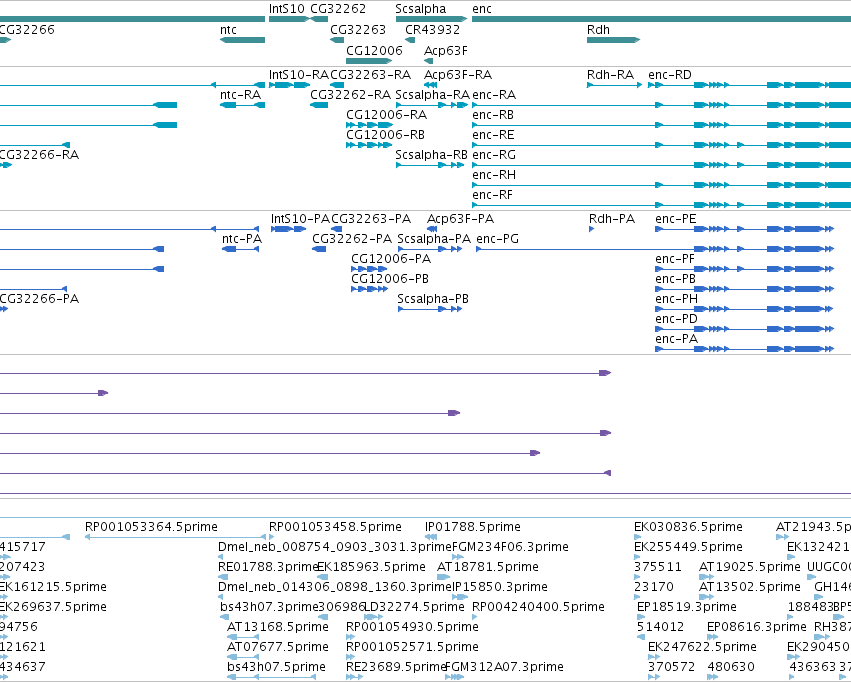Click the CG12006 gene label
This screenshot has height=682, width=851.
[374, 50]
